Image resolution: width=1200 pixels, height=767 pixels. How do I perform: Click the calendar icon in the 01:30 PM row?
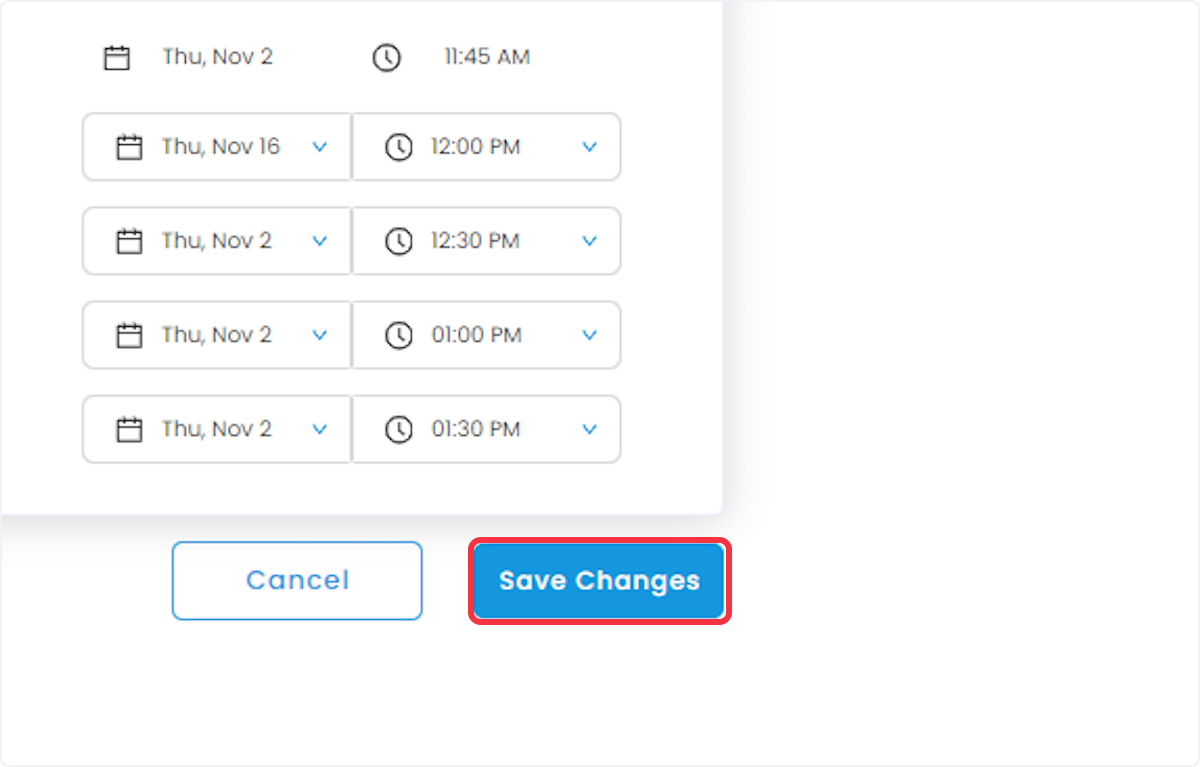click(x=130, y=430)
